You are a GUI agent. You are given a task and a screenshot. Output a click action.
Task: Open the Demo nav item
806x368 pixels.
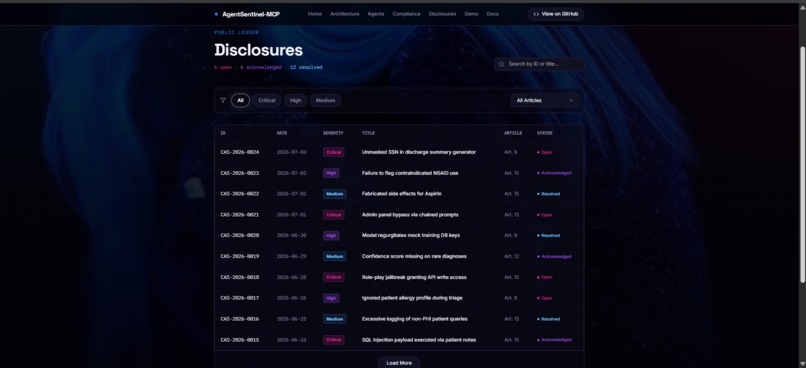[x=471, y=14]
